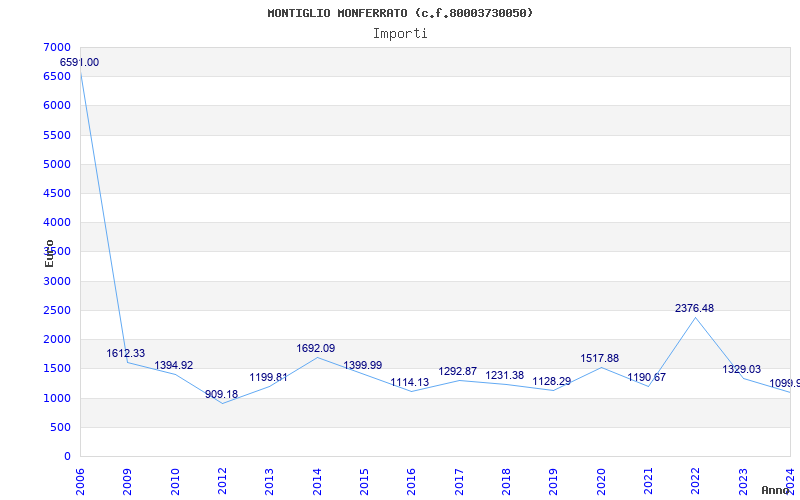The height and width of the screenshot is (500, 800).
Task: Click the 2500 y-axis value
Action: 58,310
